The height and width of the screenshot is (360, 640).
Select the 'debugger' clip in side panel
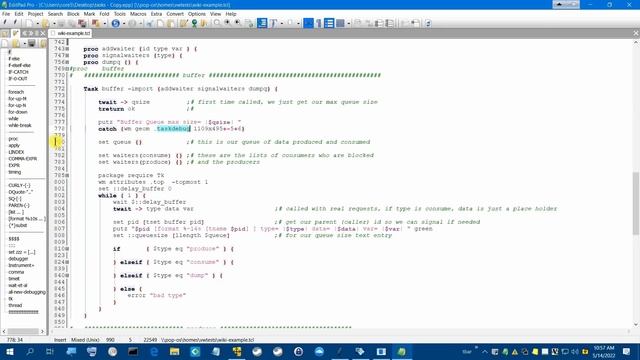(18, 259)
